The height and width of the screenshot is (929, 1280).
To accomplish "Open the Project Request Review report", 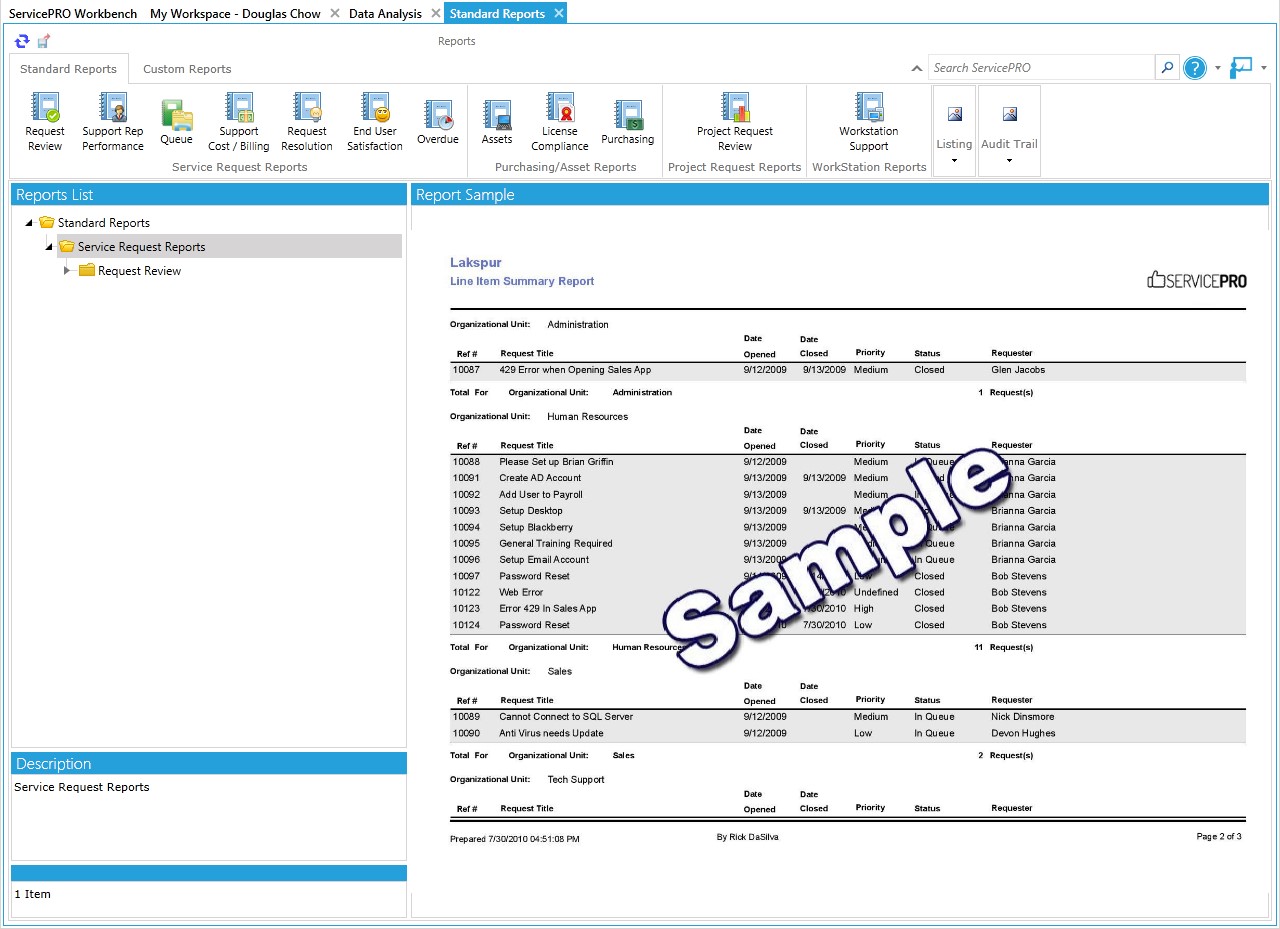I will pos(735,122).
